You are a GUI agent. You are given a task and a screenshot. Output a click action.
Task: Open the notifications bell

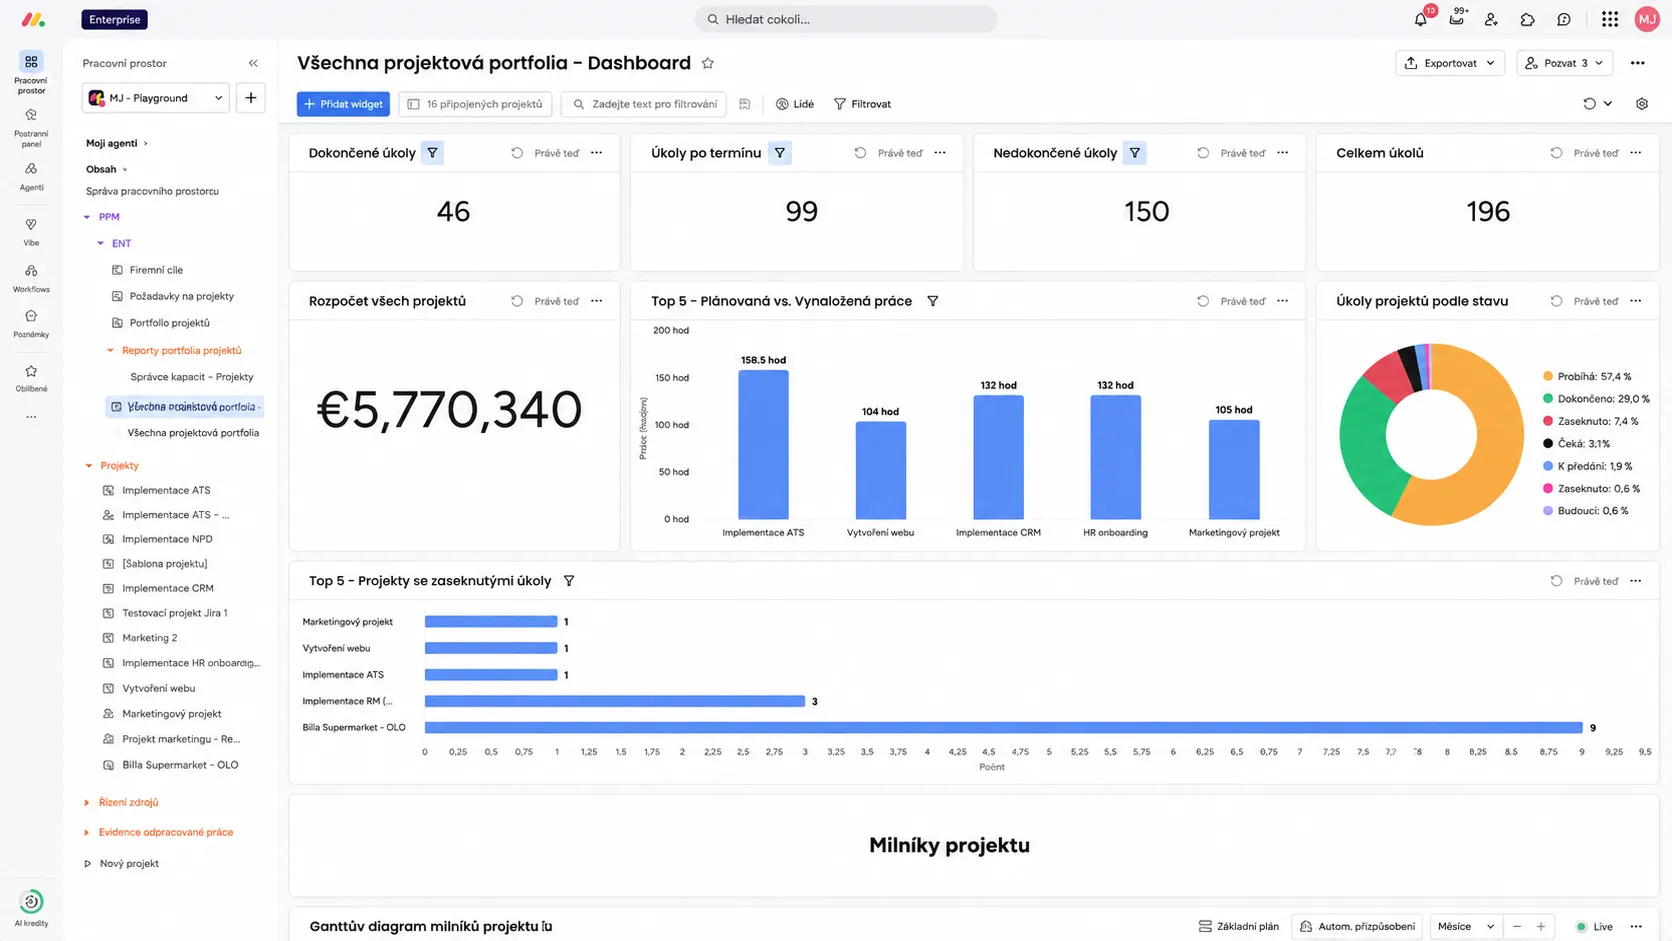1420,19
